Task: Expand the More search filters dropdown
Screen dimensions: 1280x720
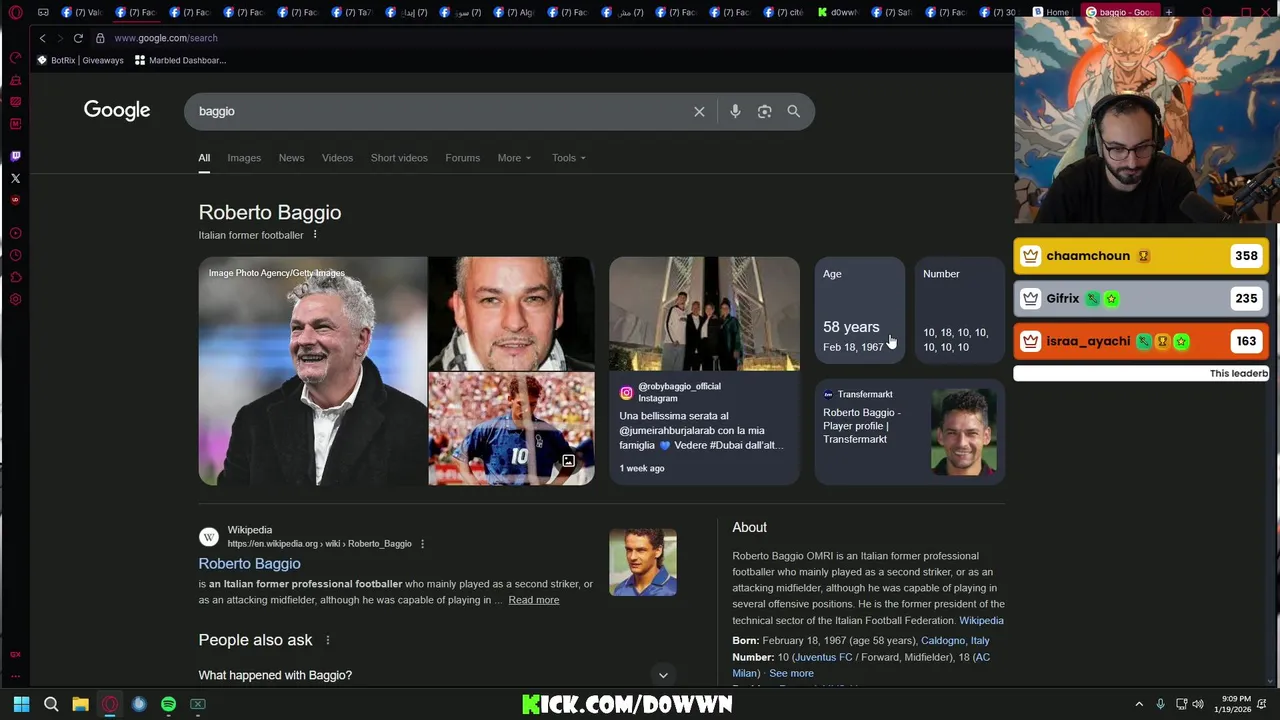Action: click(x=514, y=158)
